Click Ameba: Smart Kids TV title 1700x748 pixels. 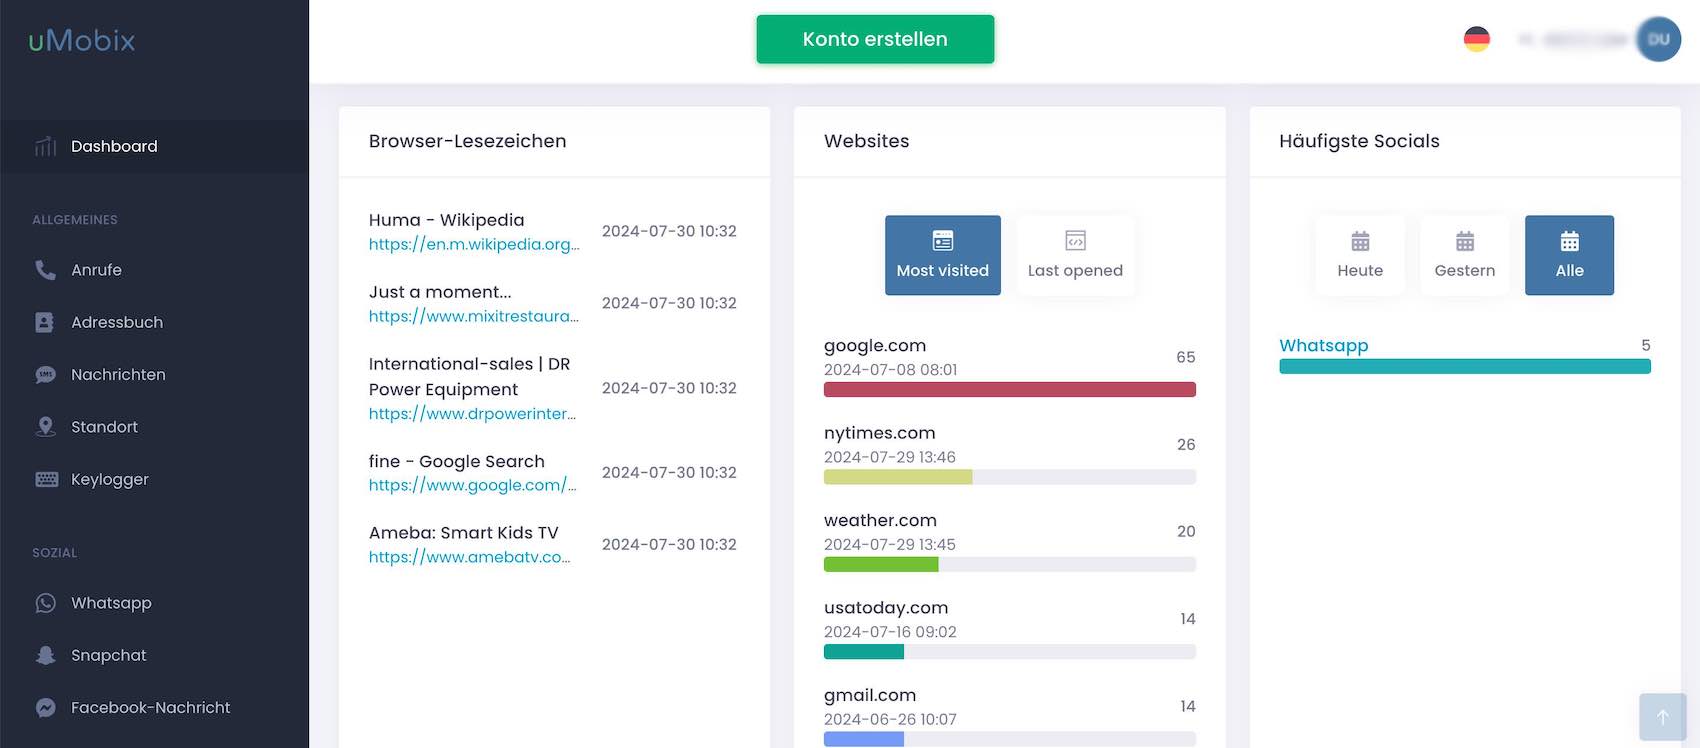pos(463,533)
